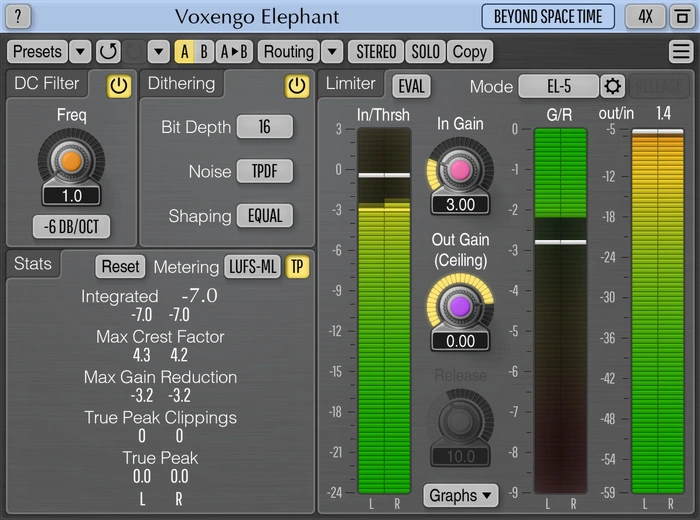Click the pink In Gain knob
This screenshot has height=520, width=700.
[x=460, y=170]
